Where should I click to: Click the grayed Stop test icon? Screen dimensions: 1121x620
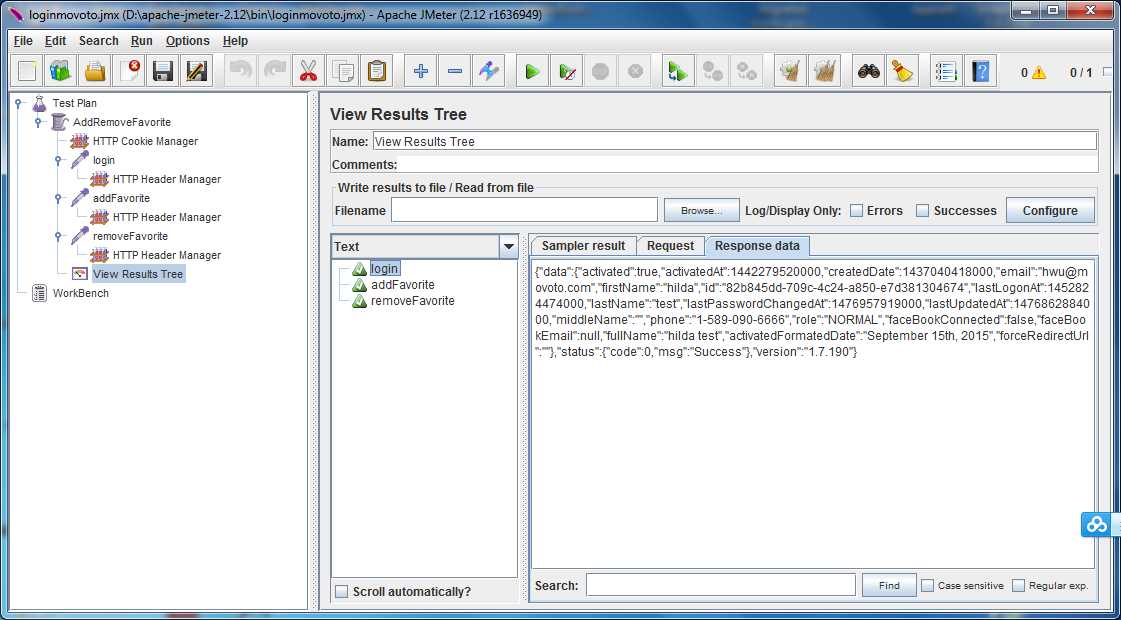pos(601,72)
